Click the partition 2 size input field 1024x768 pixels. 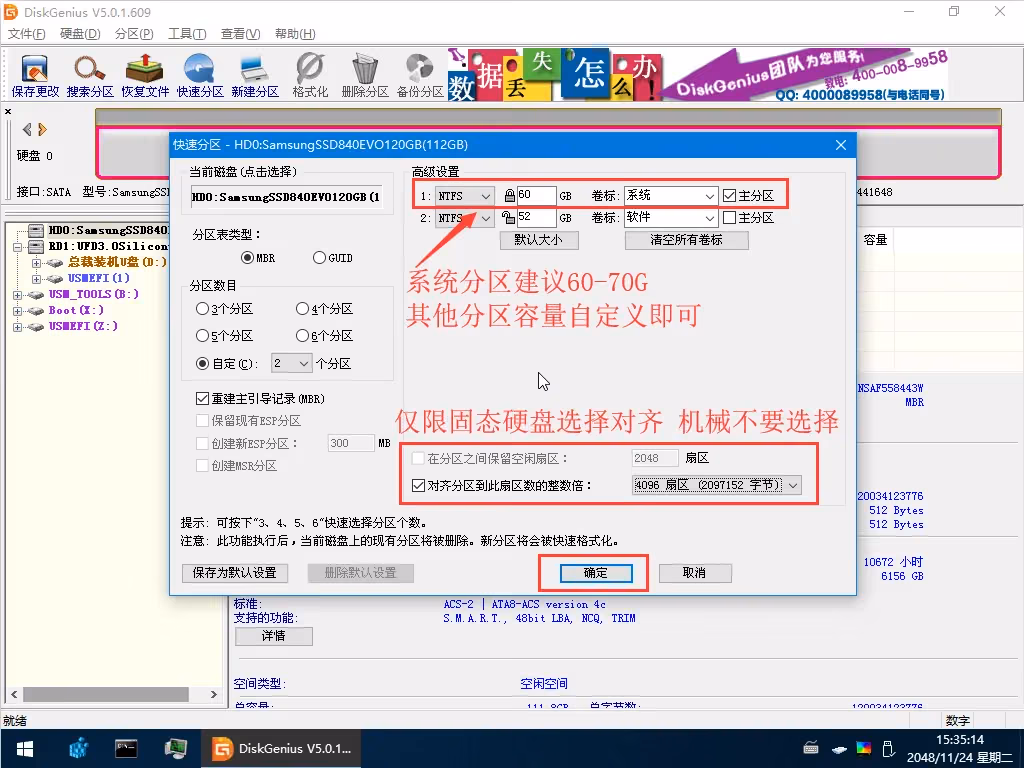click(536, 217)
